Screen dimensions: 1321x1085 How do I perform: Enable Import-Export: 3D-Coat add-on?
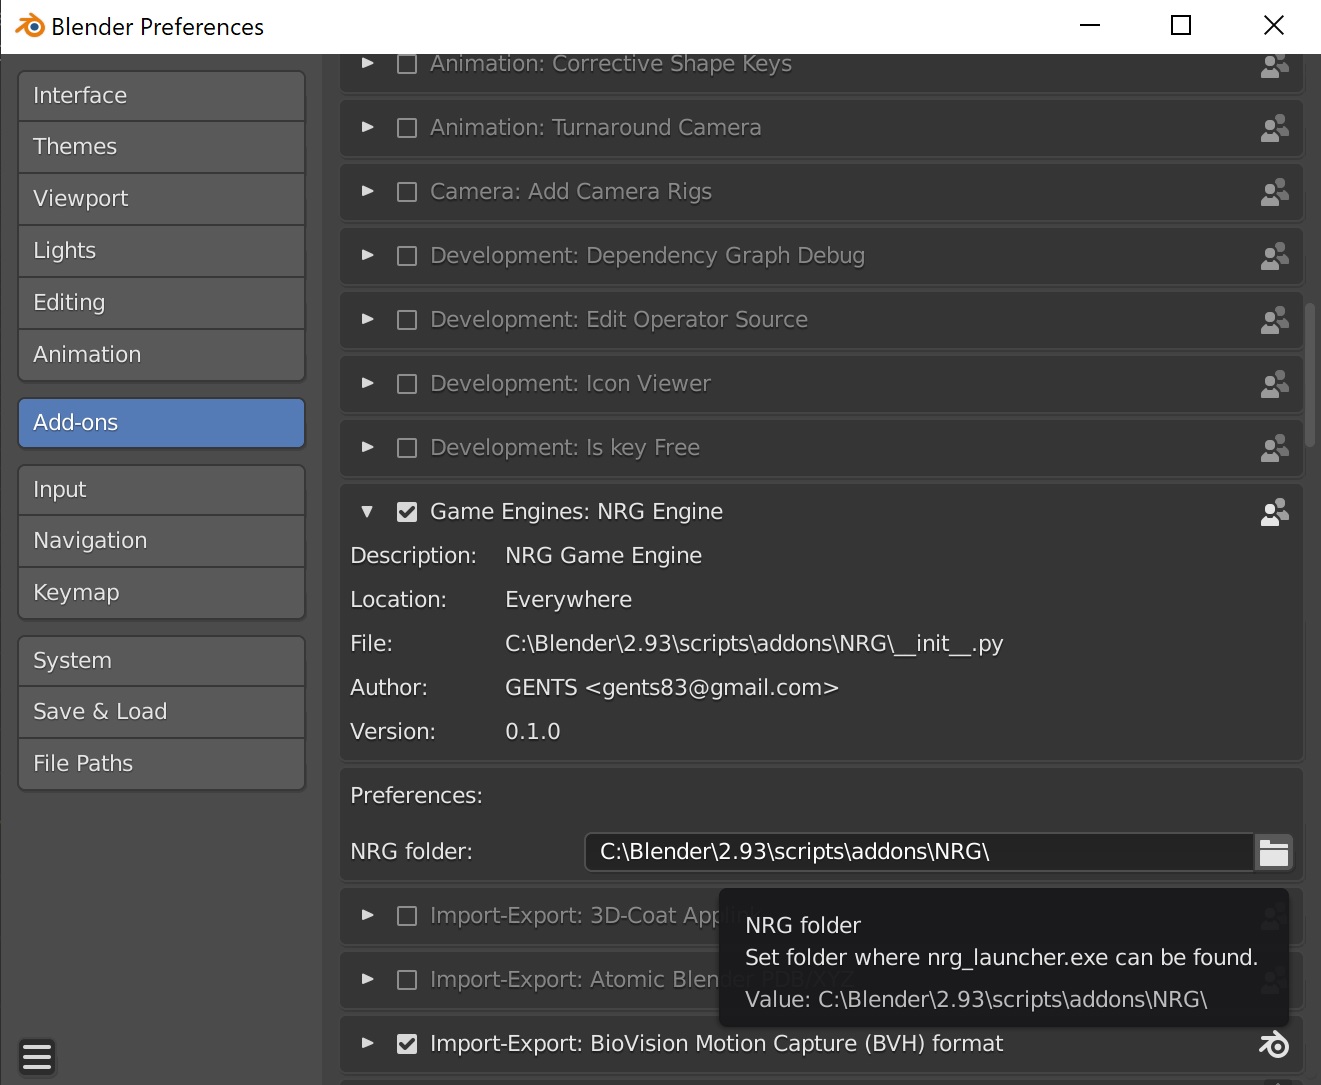pos(407,916)
